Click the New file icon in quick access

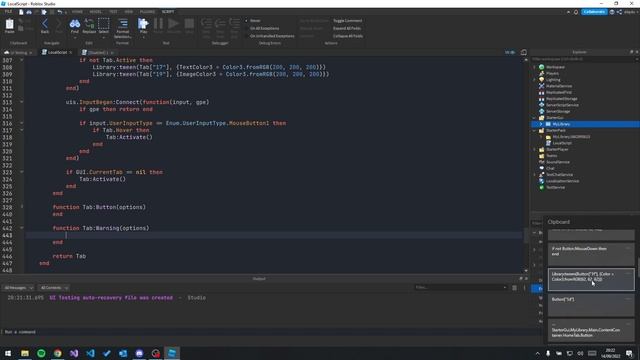click(x=21, y=12)
